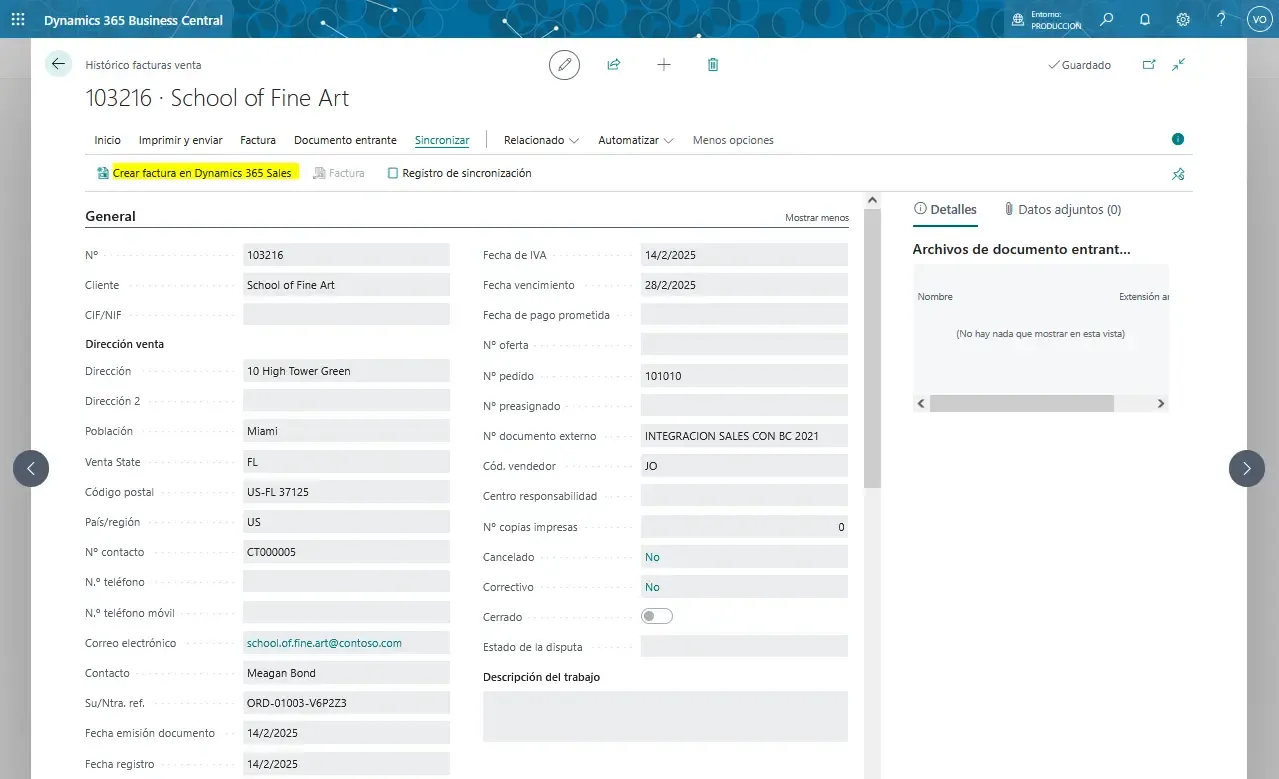This screenshot has width=1279, height=779.
Task: Expand the Relacionado menu
Action: tap(541, 140)
